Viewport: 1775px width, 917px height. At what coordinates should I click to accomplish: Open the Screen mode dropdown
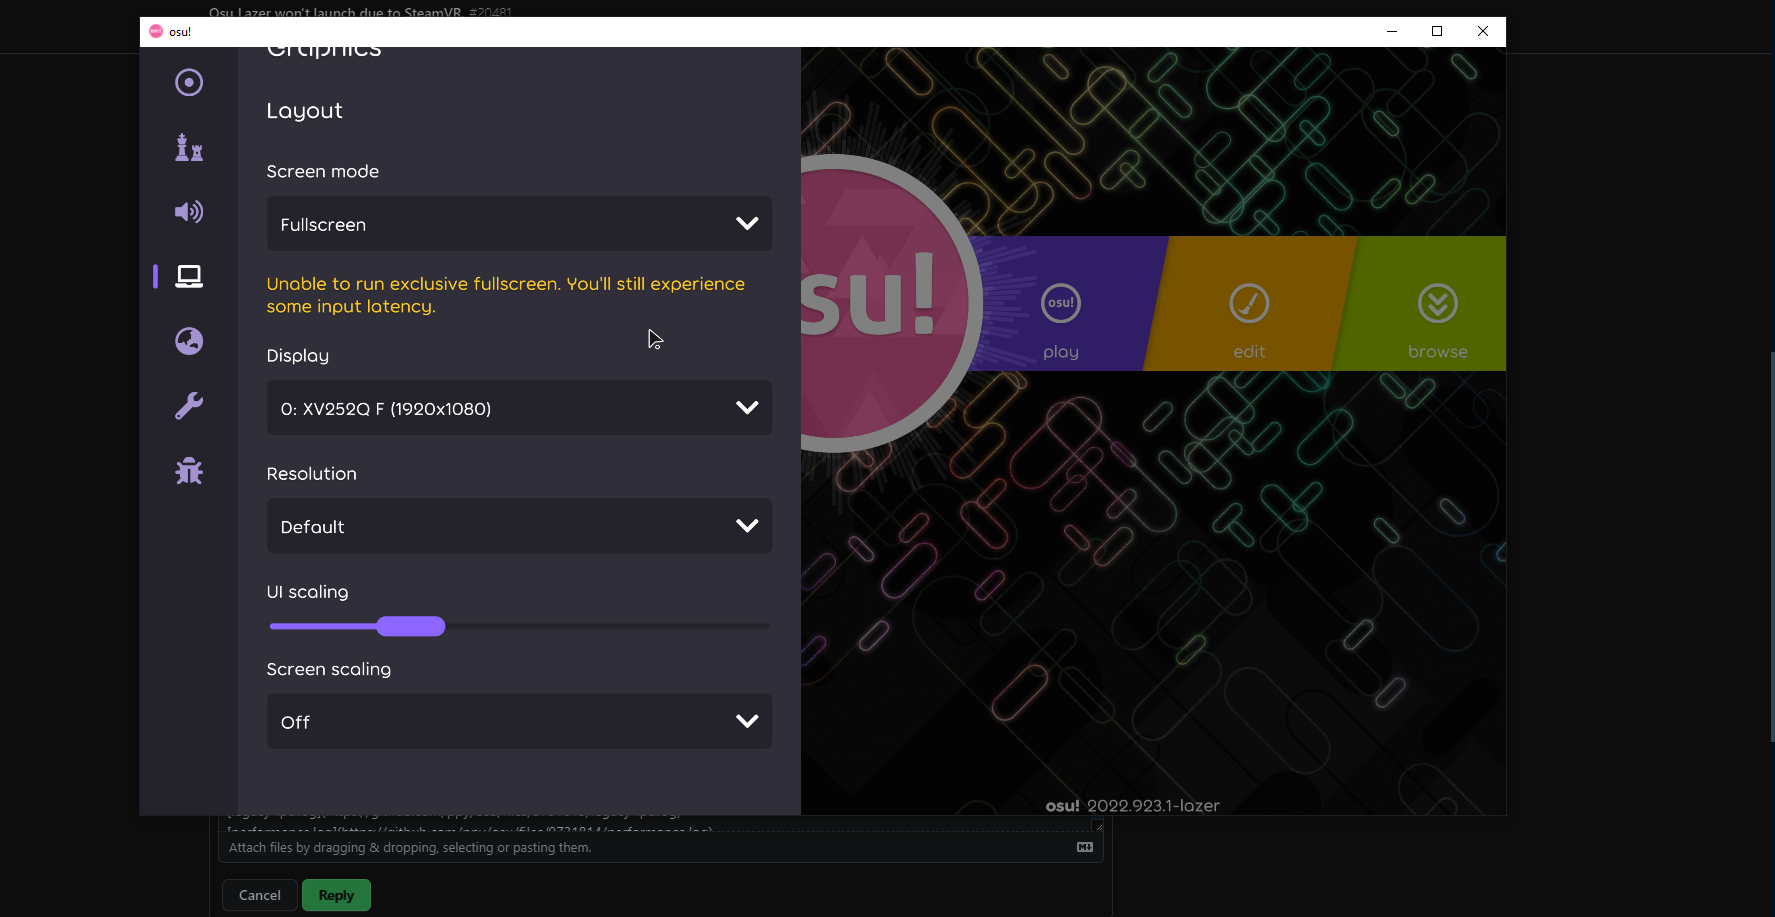518,224
